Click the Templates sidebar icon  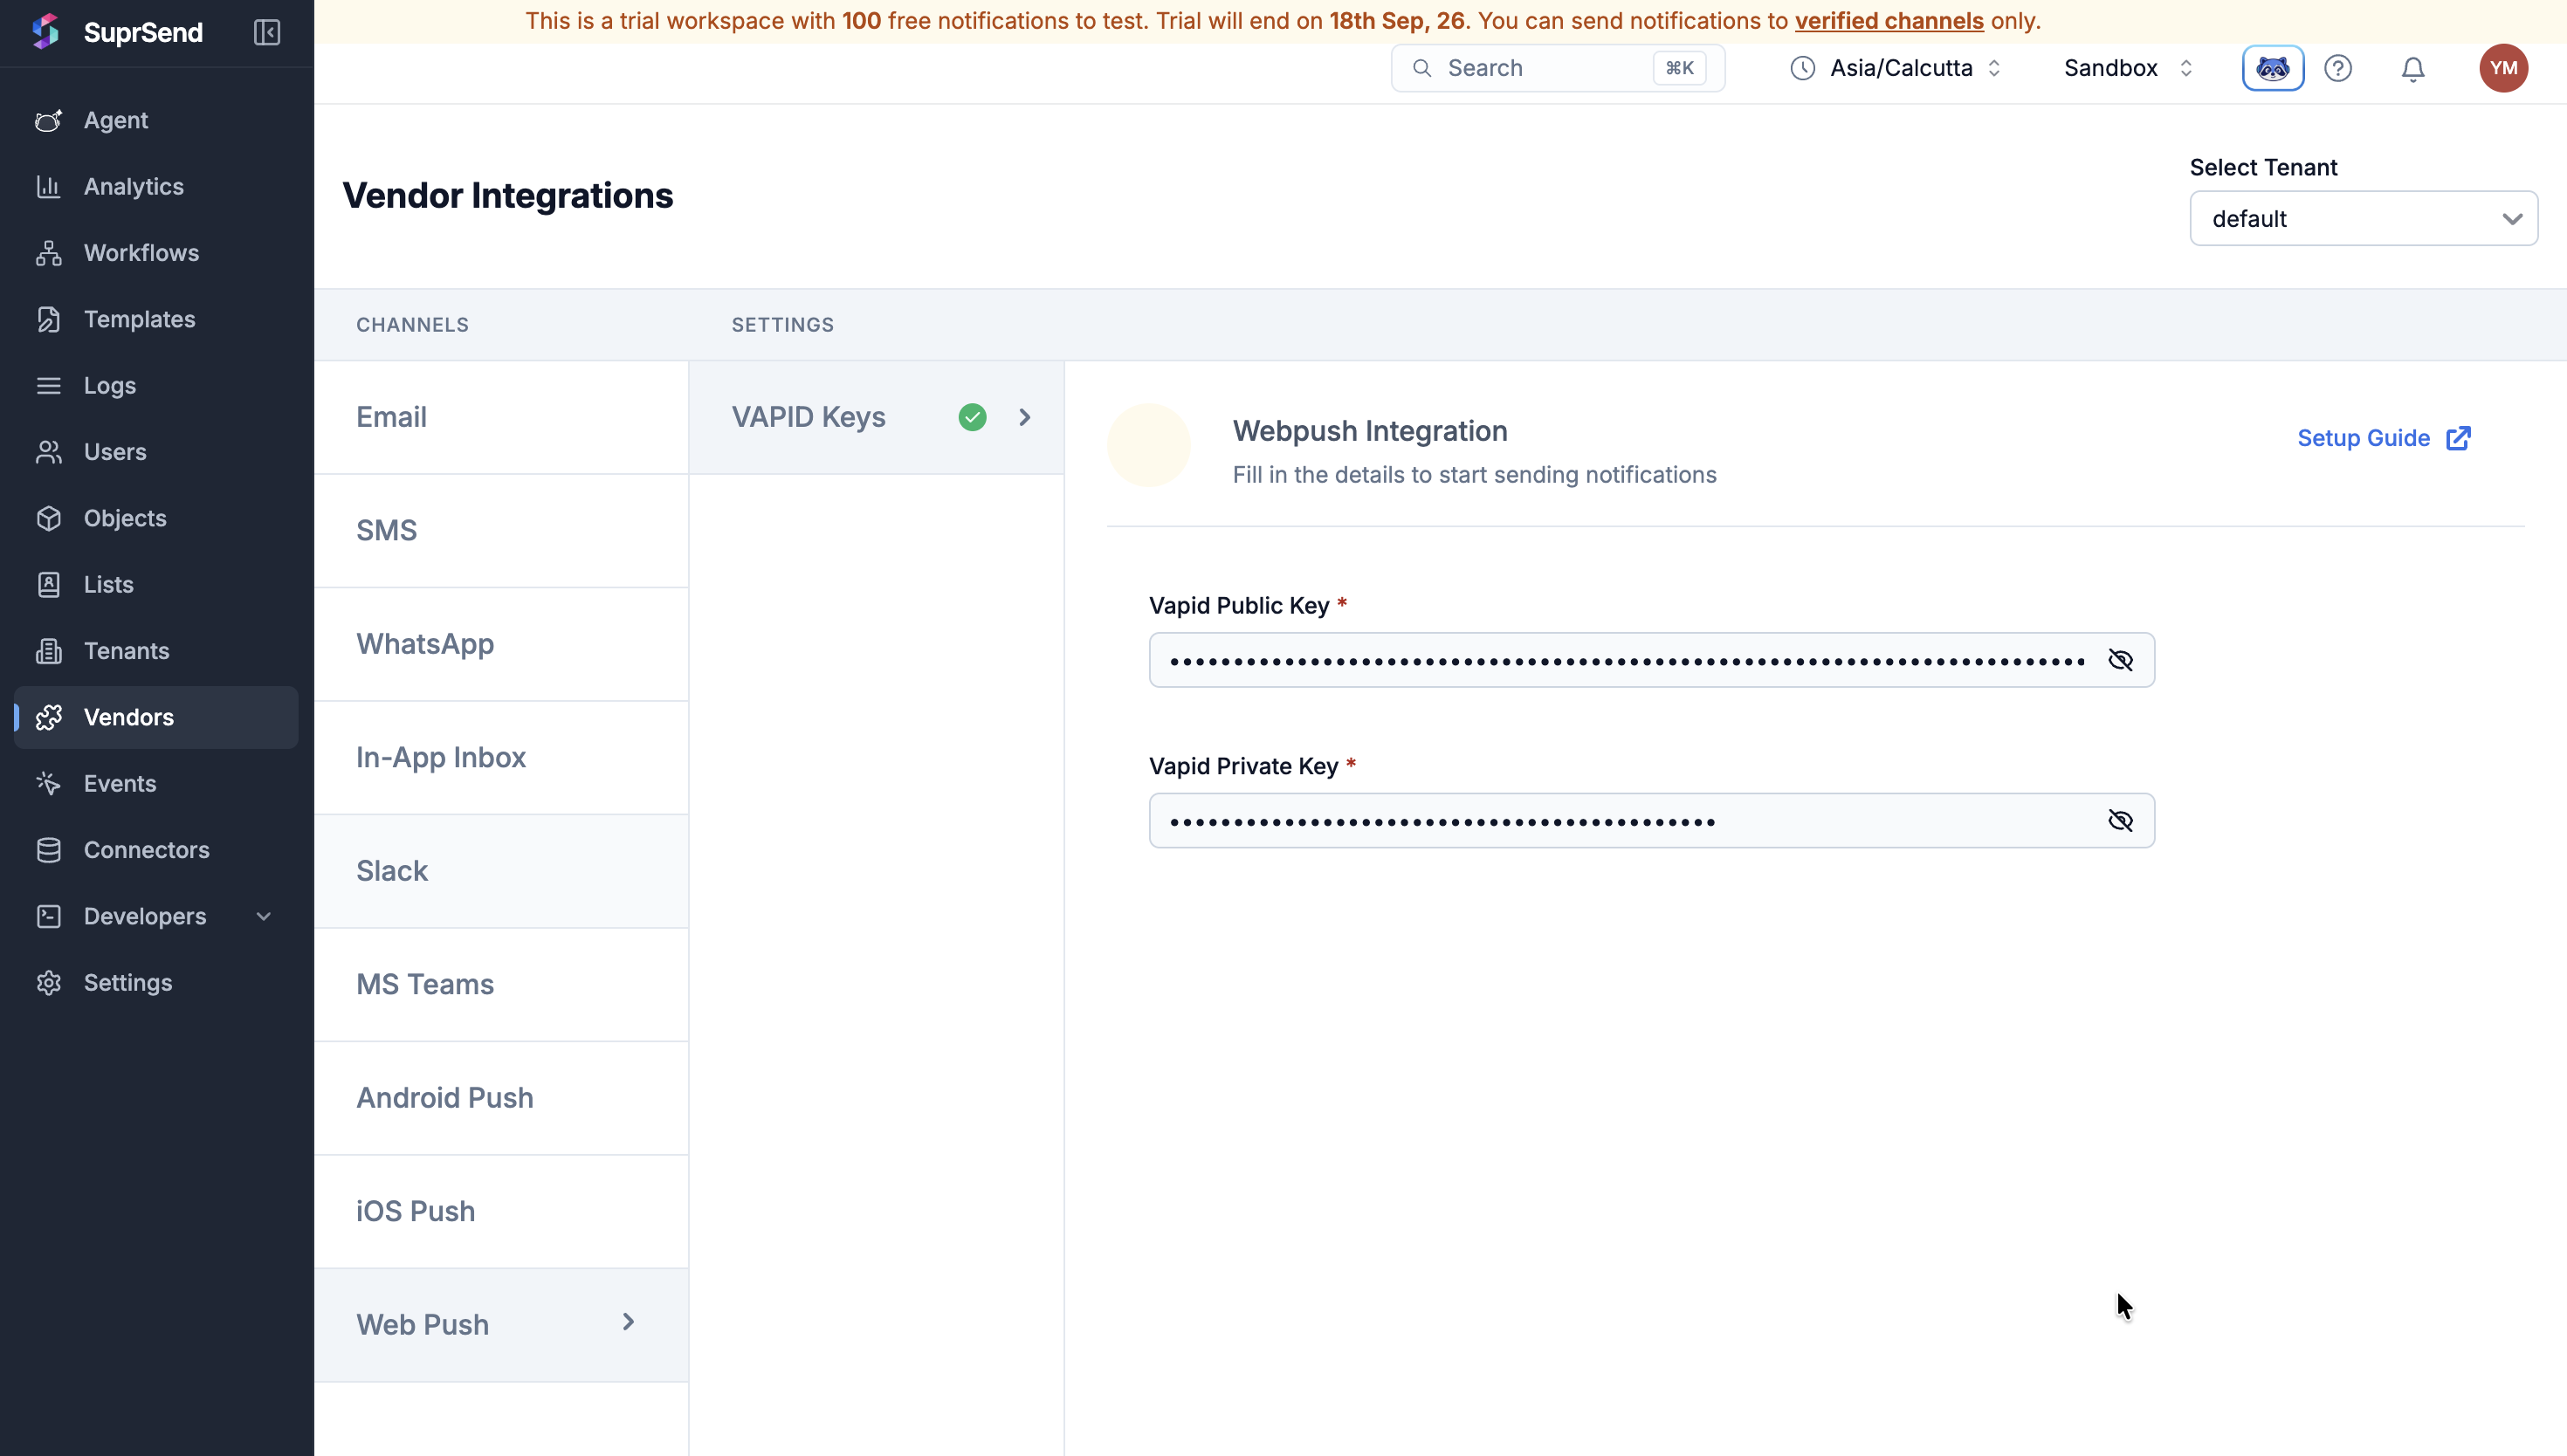tap(48, 319)
